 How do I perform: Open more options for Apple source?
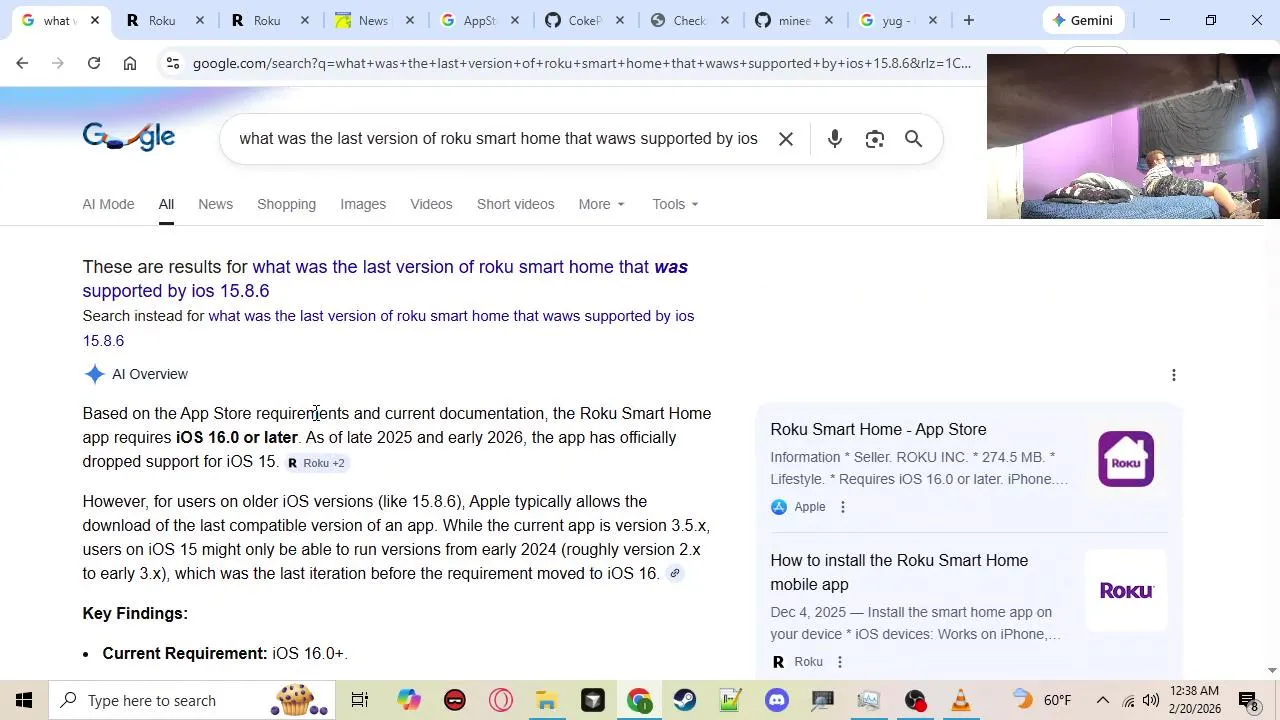[843, 507]
